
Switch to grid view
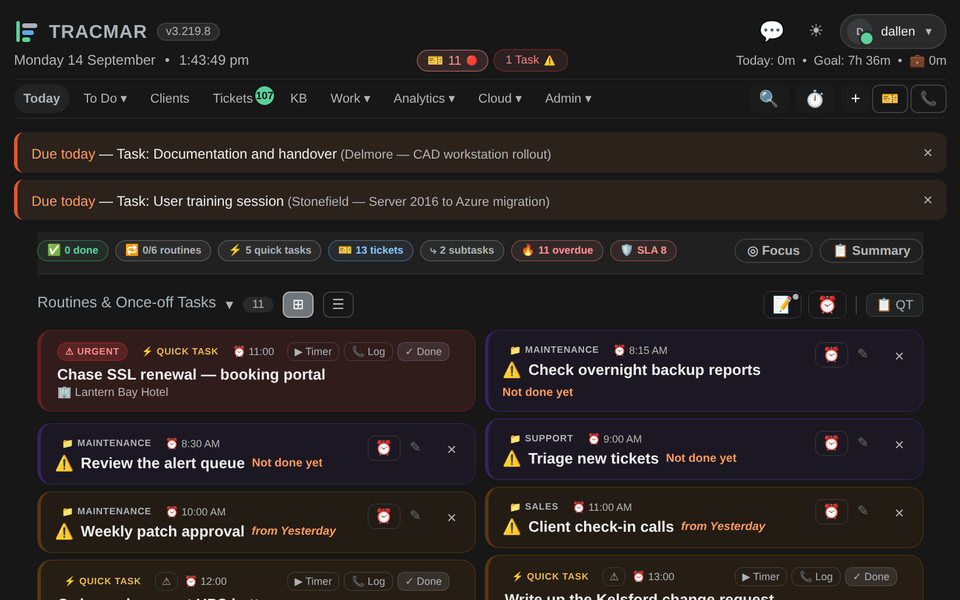click(x=298, y=304)
